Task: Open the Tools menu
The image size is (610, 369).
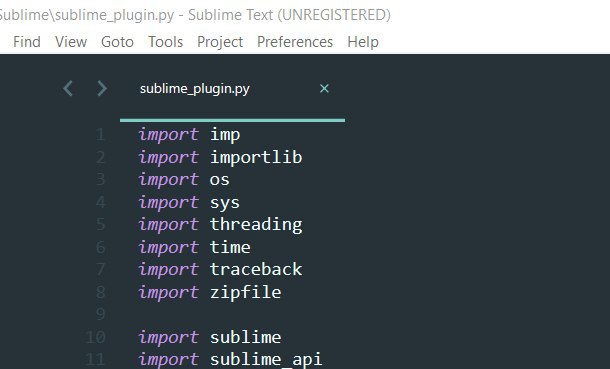Action: (x=165, y=42)
